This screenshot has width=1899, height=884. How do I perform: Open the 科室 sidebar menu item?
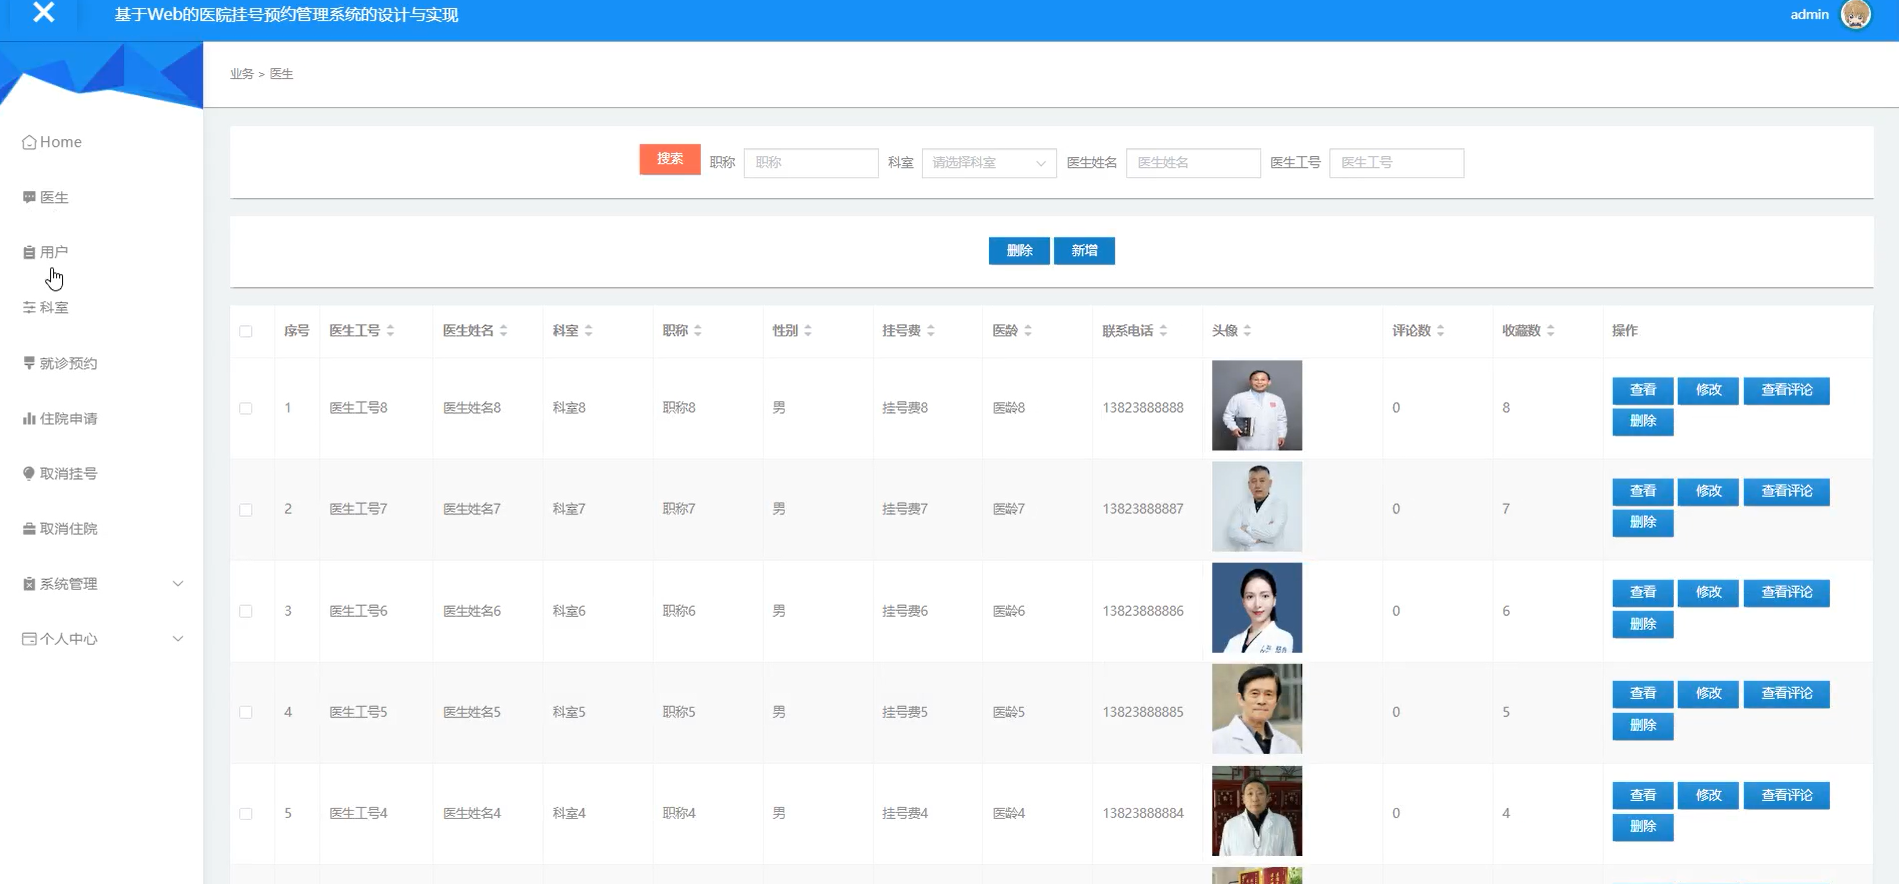54,307
